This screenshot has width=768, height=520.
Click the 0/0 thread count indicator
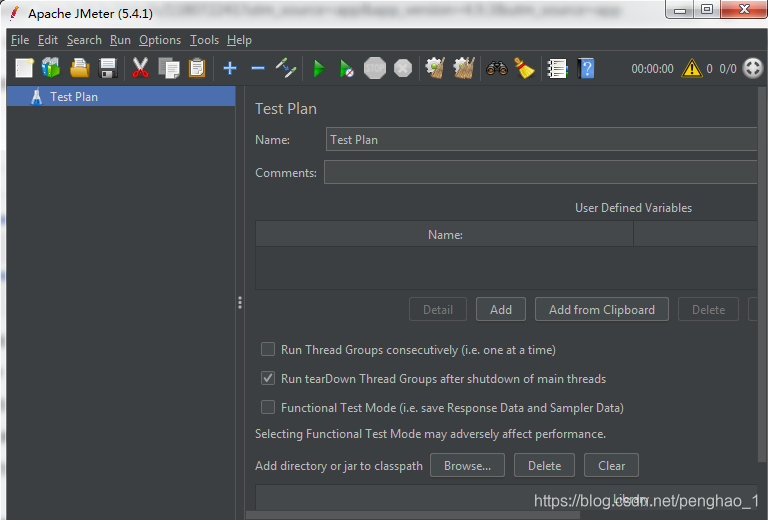(728, 69)
